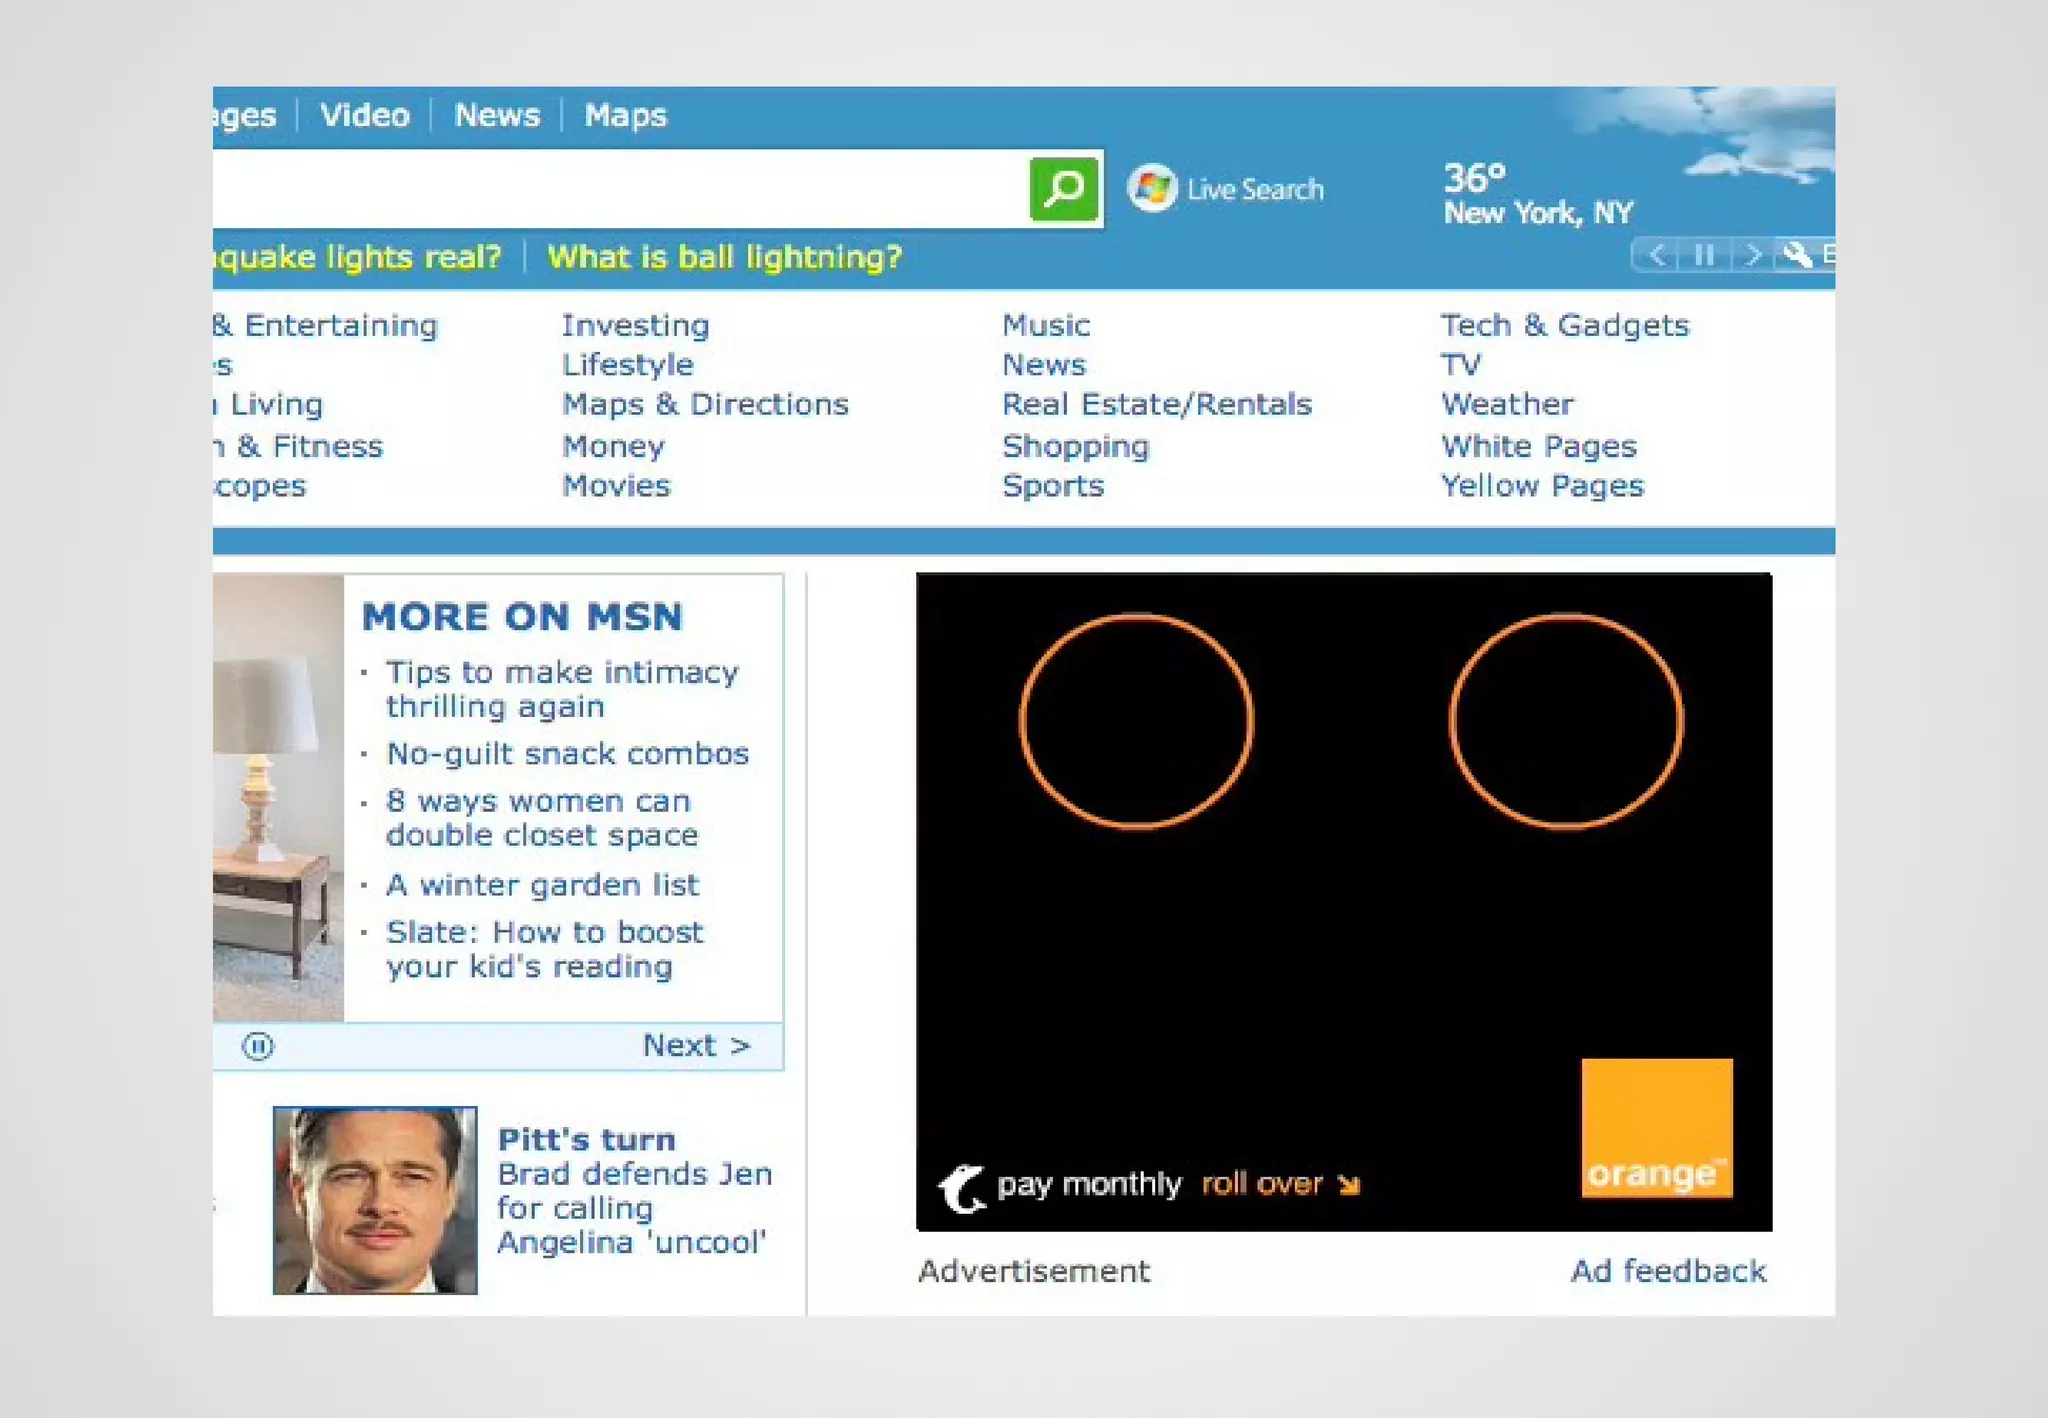This screenshot has width=2048, height=1418.
Task: Click the Ad feedback link
Action: click(1668, 1271)
